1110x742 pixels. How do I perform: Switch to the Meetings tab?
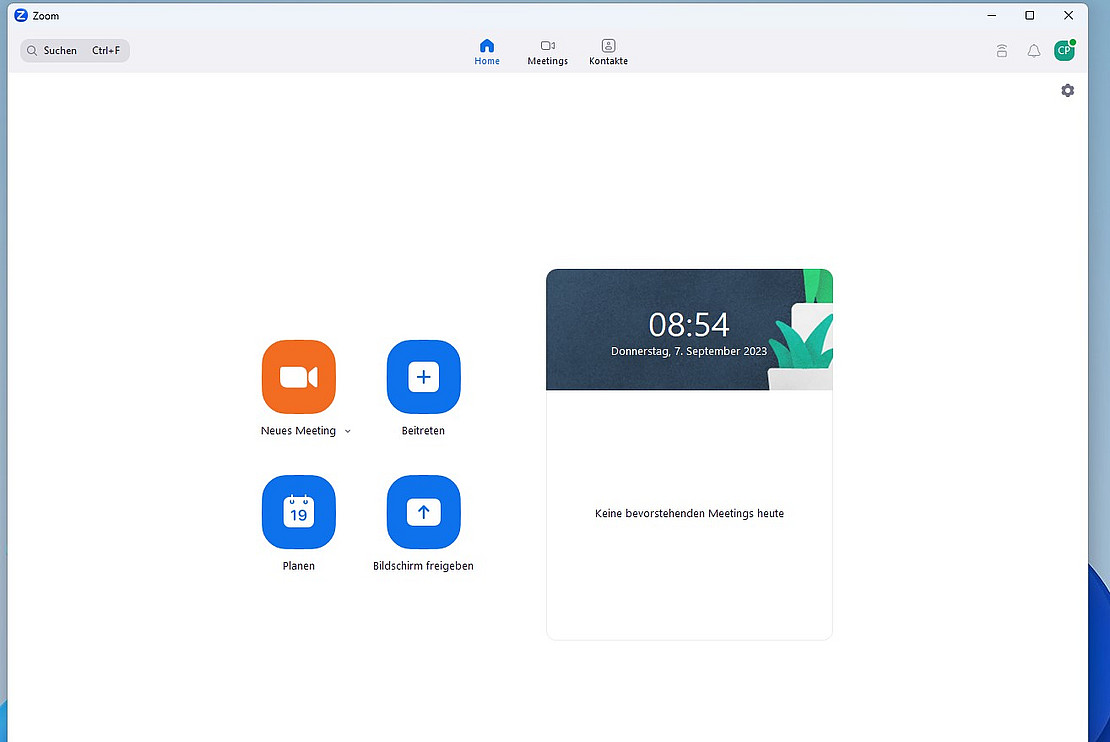(x=547, y=52)
